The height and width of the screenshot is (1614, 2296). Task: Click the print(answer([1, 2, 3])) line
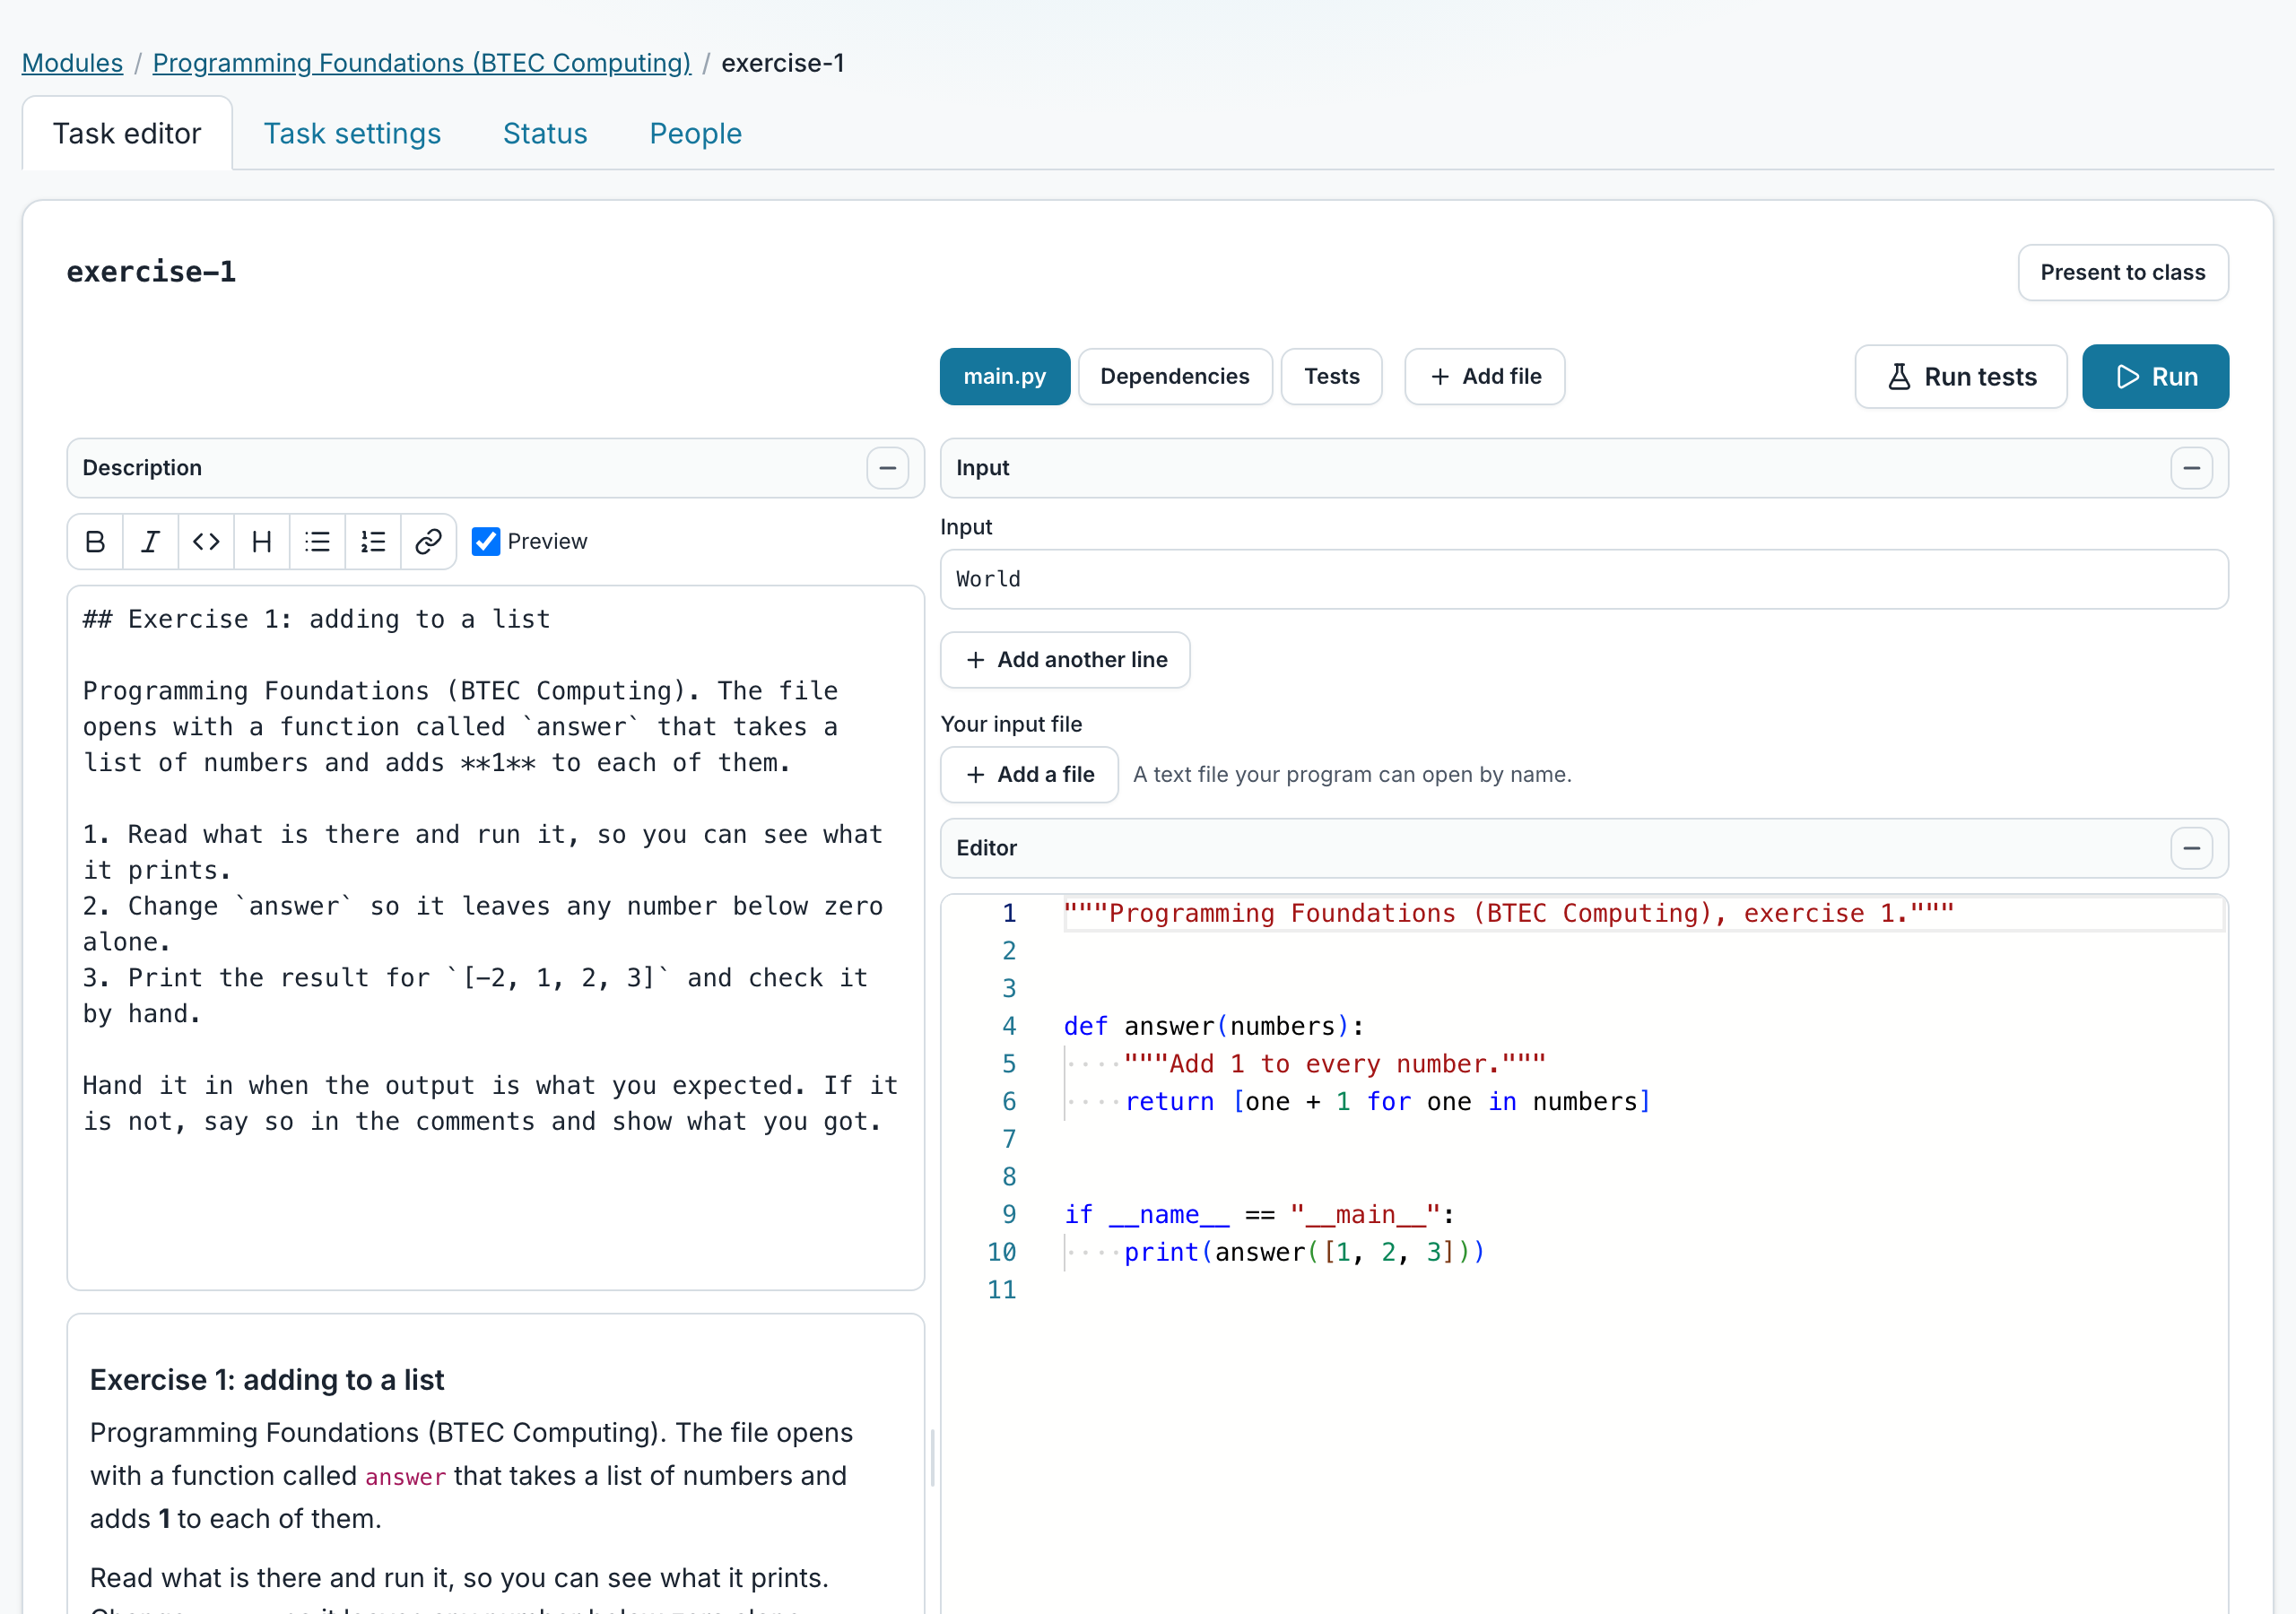(1304, 1252)
